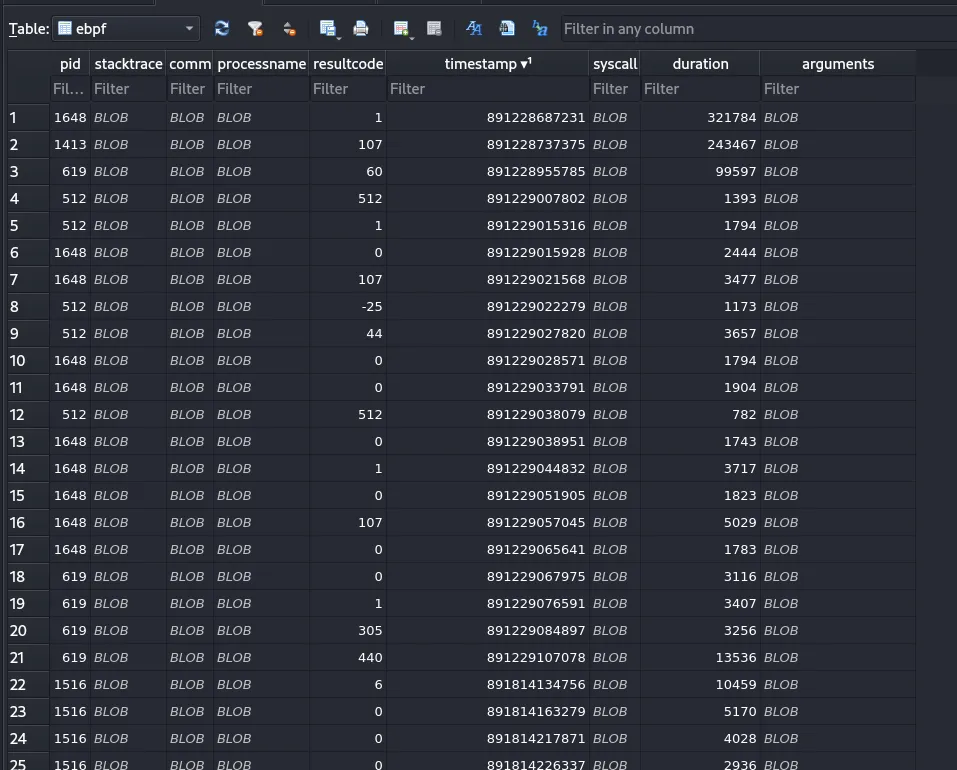Clear sorting order icon
Screen dimensions: 957x770
(x=289, y=29)
